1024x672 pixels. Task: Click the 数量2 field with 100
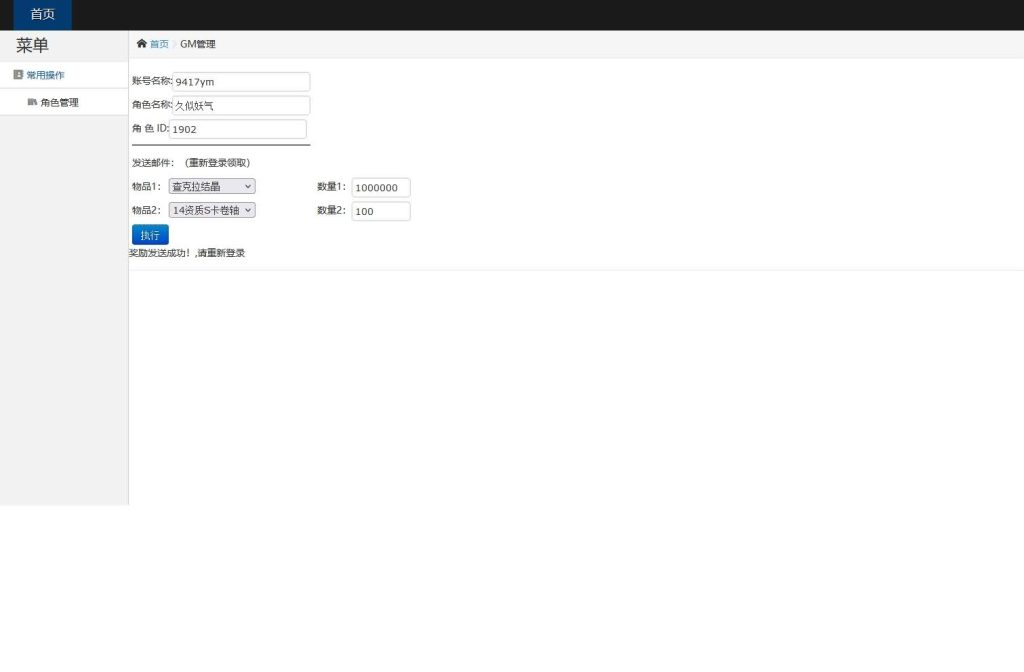tap(381, 211)
